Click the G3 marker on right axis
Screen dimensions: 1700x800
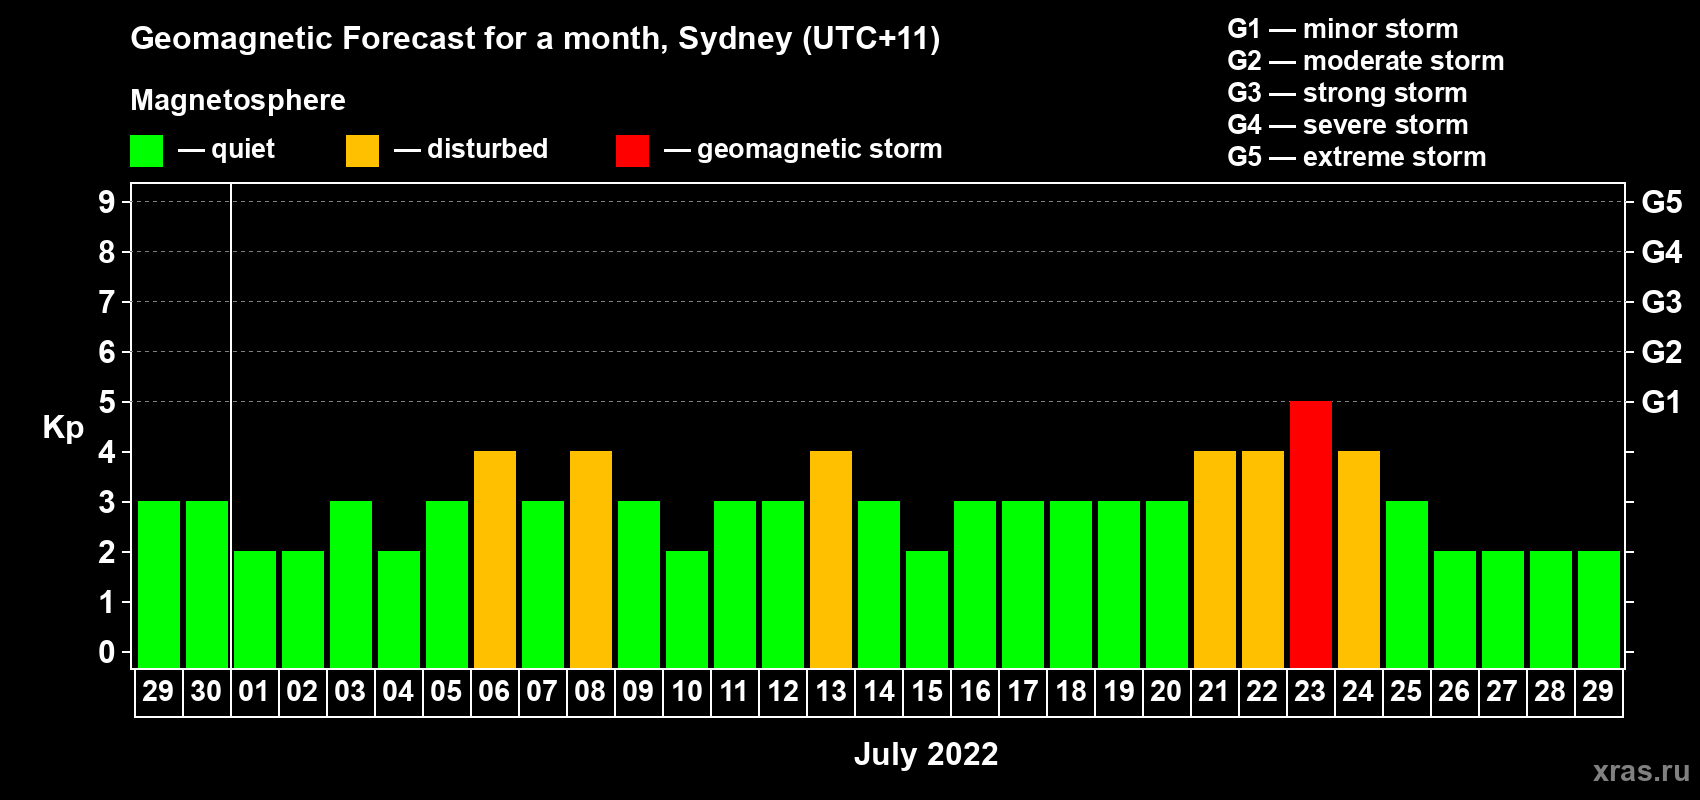point(1661,302)
